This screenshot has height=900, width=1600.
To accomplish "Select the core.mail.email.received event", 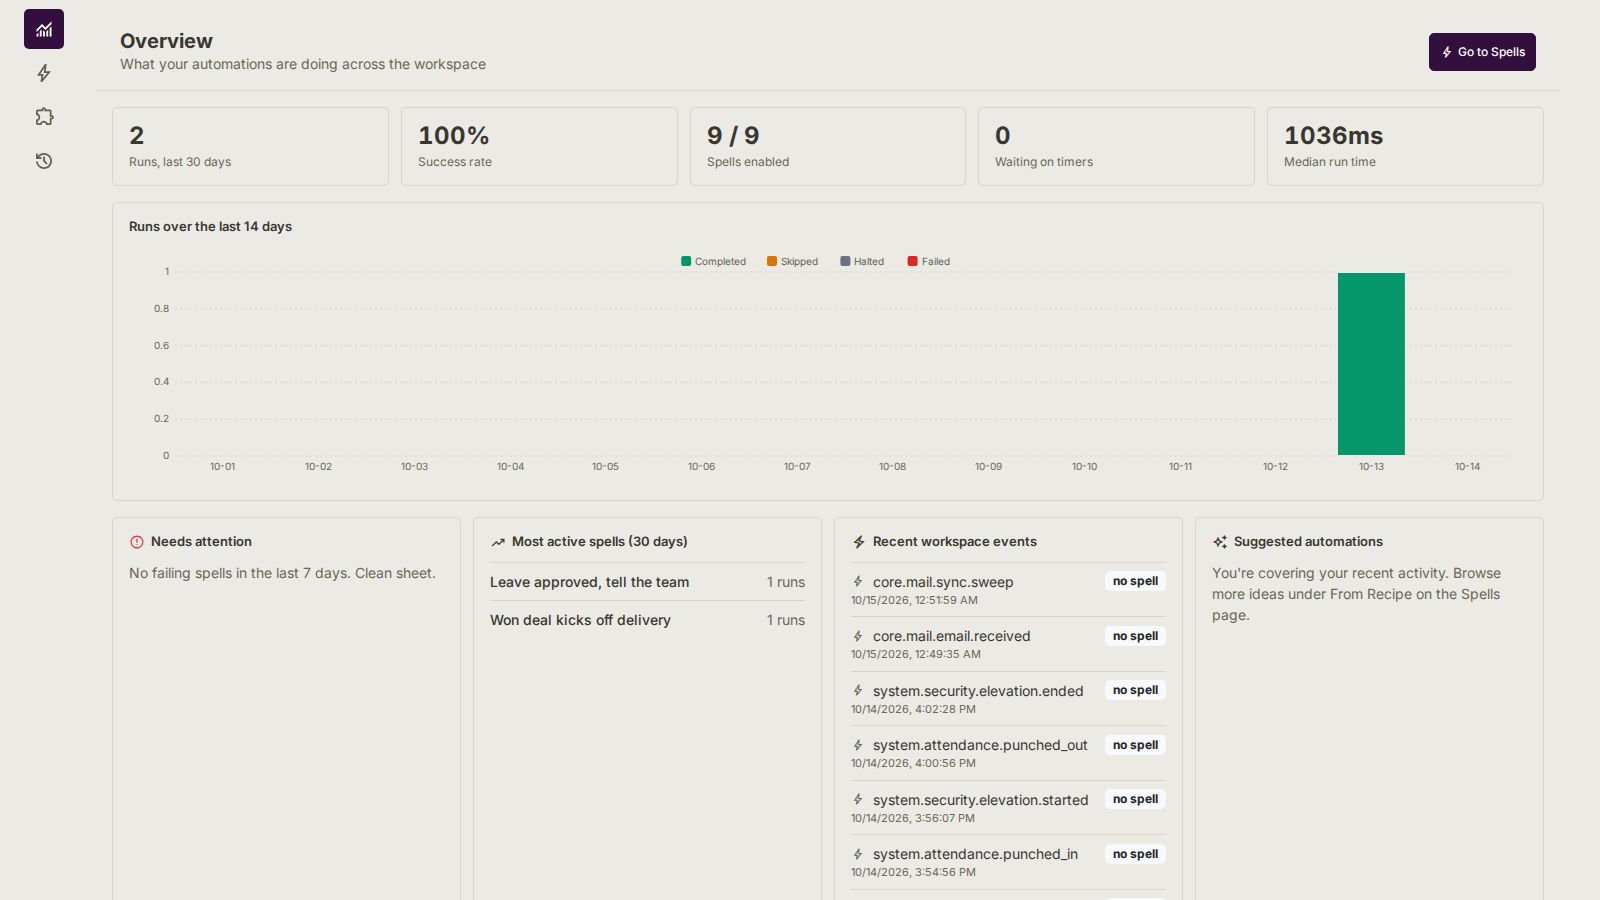I will point(1008,644).
